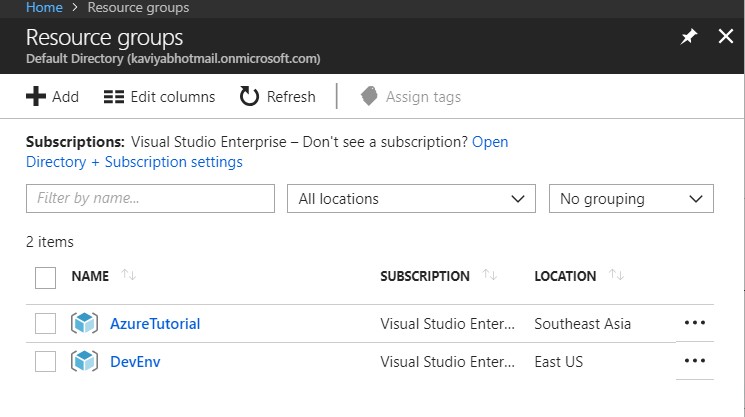Check the AzureTutorial row checkbox
Viewport: 745px width, 417px height.
[45, 324]
